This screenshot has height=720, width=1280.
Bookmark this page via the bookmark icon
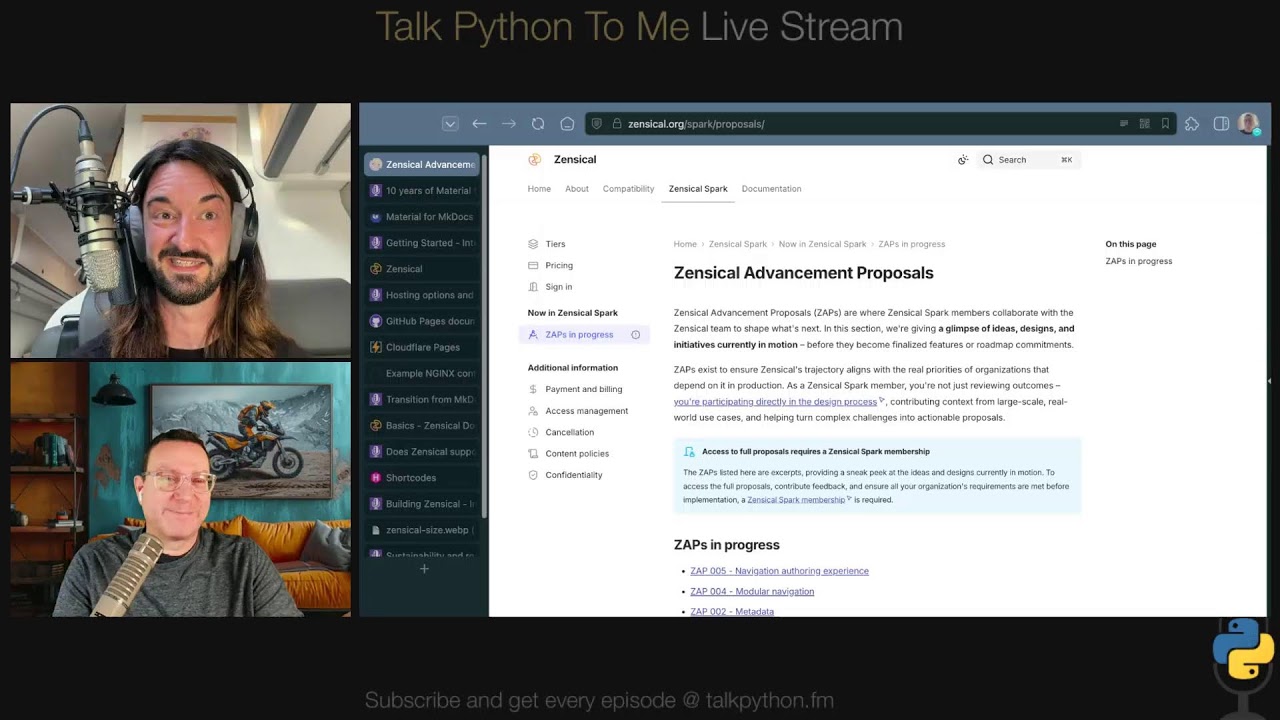coord(1165,124)
